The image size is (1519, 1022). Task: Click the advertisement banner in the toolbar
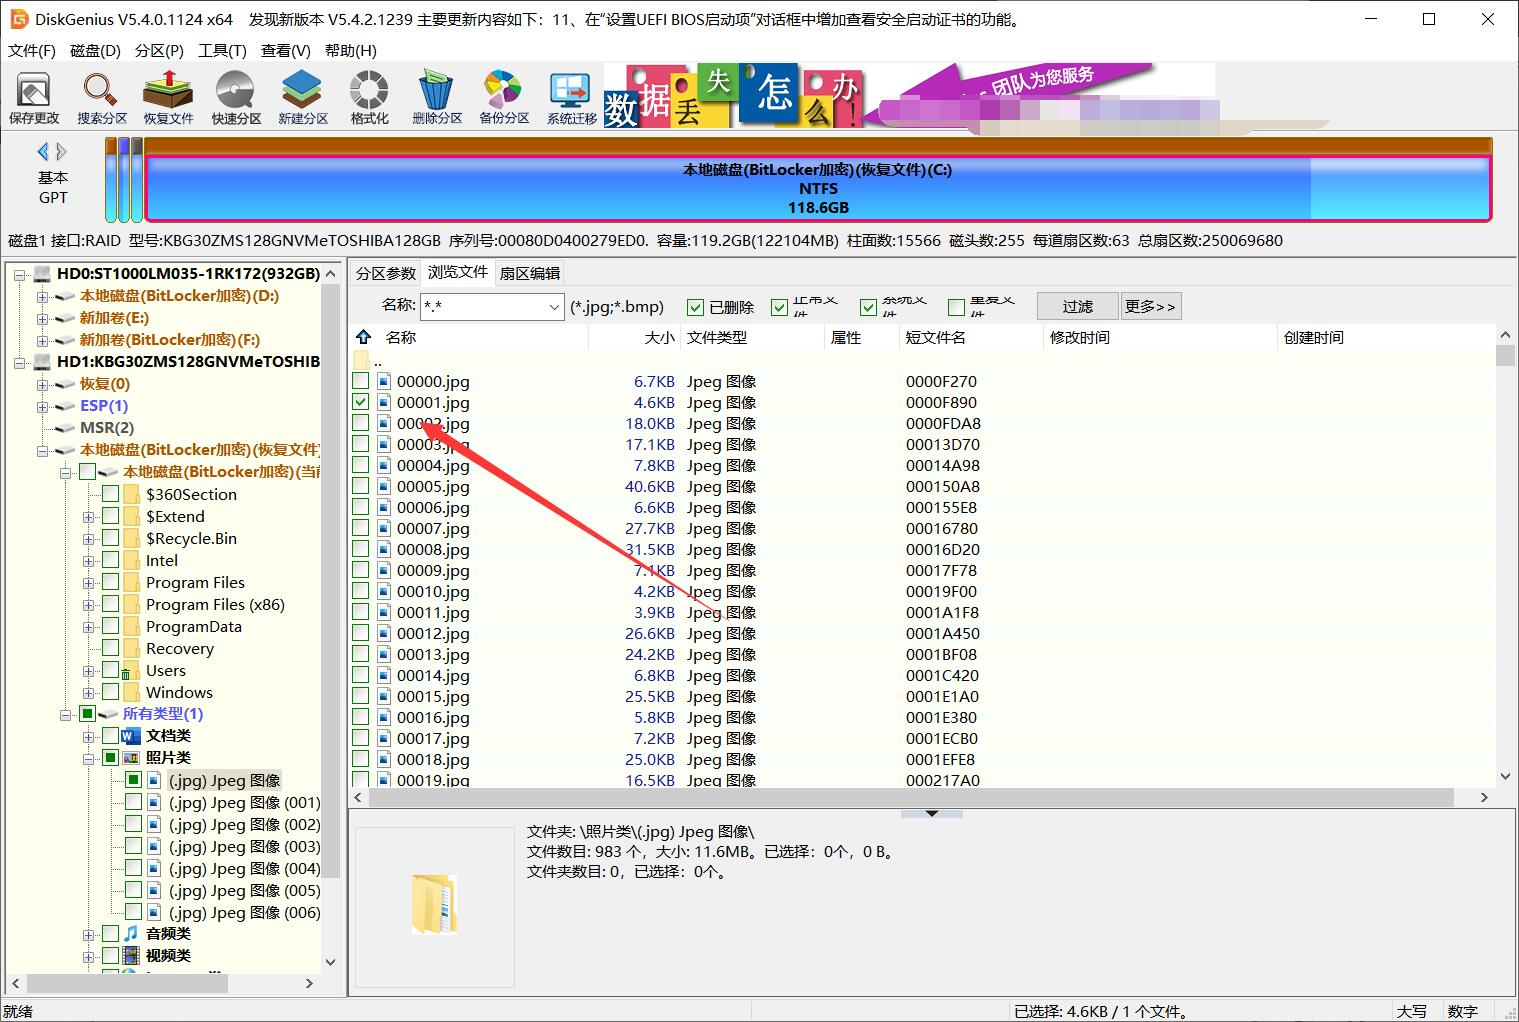[x=910, y=97]
